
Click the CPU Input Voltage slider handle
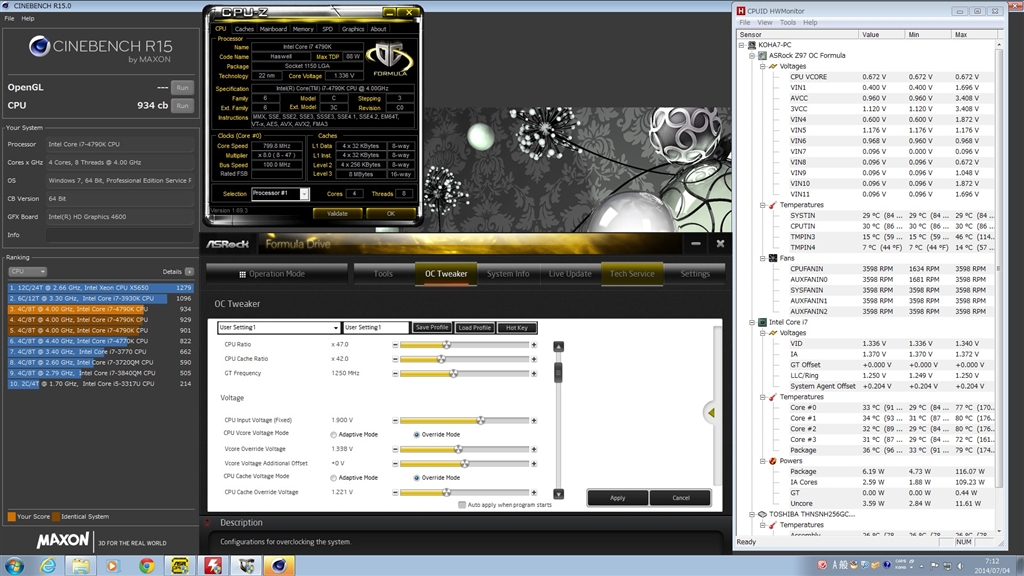click(x=481, y=421)
